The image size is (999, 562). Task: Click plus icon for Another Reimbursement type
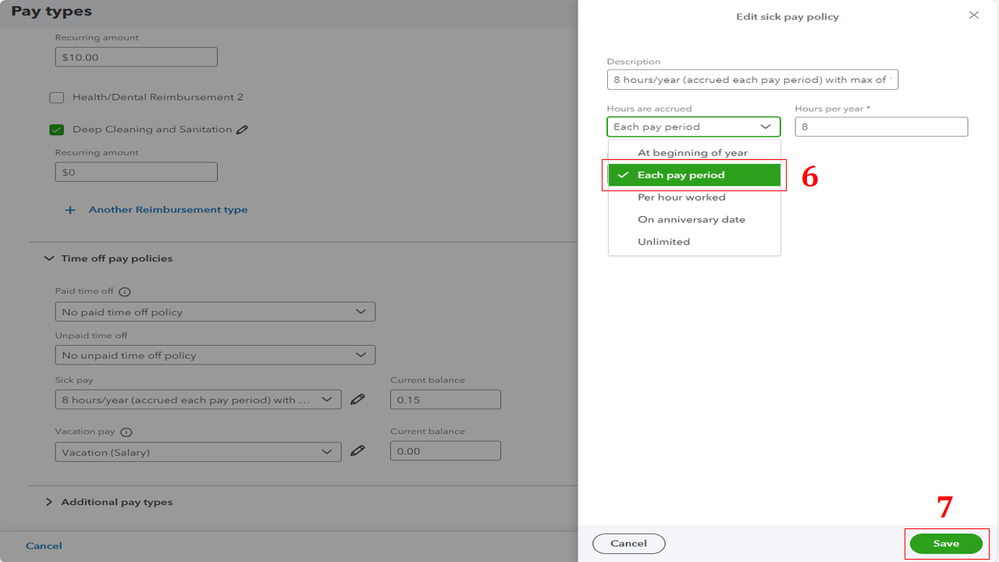point(70,210)
